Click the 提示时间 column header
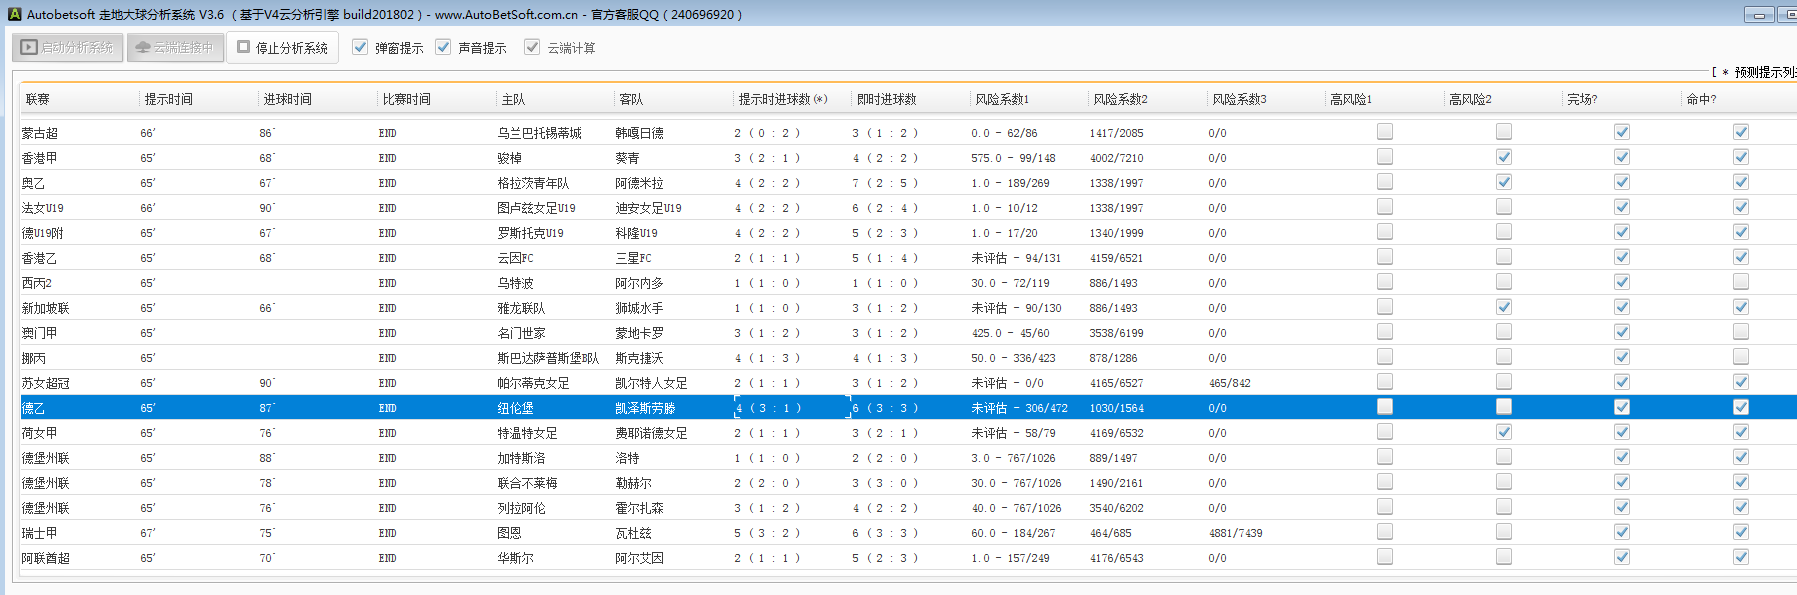1797x595 pixels. tap(168, 99)
